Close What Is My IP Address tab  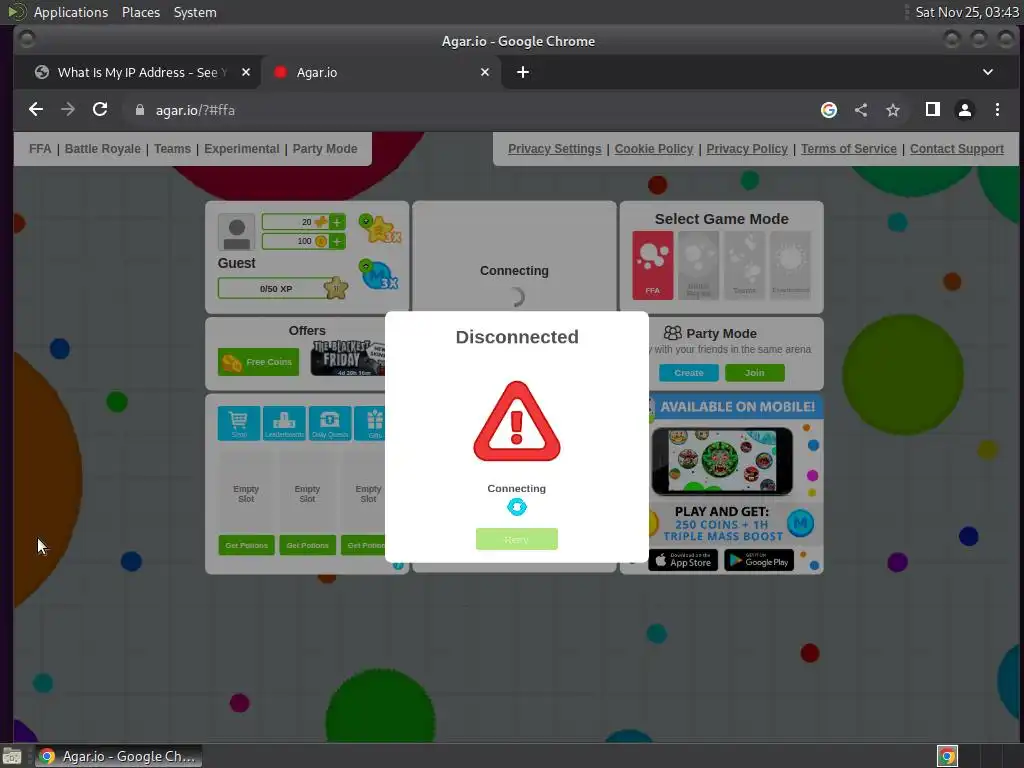[246, 72]
